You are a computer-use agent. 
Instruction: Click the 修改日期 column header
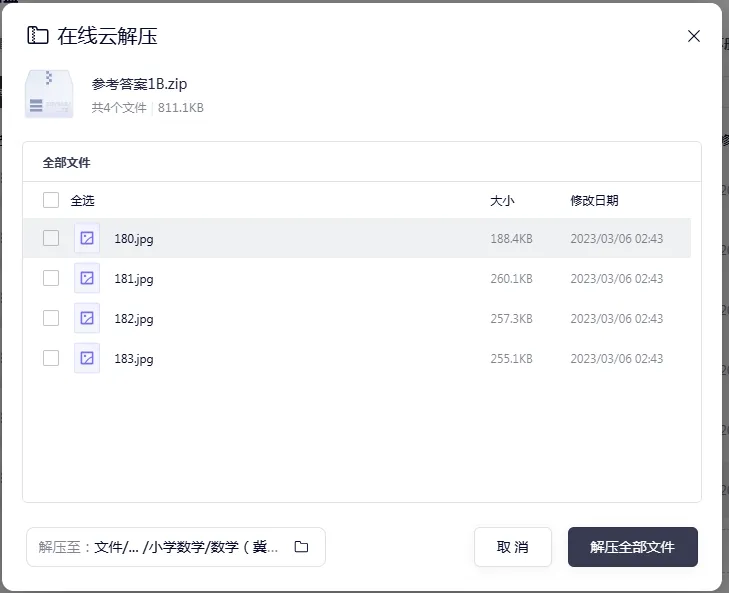[x=594, y=200]
